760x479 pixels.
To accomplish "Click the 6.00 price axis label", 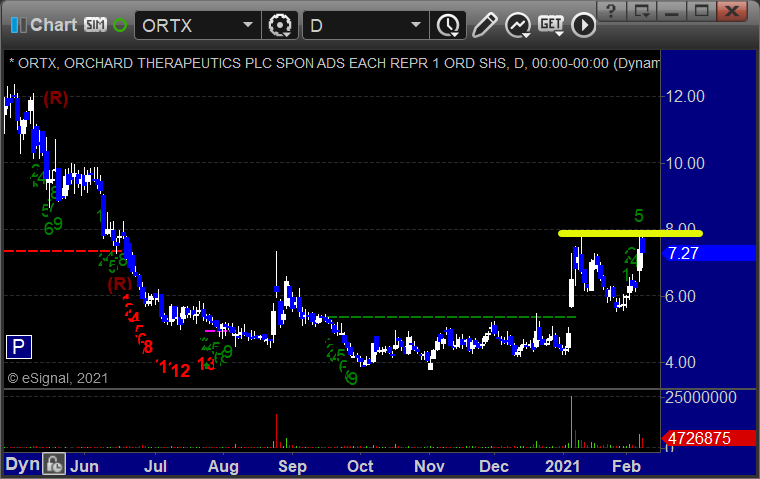I will pyautogui.click(x=680, y=296).
